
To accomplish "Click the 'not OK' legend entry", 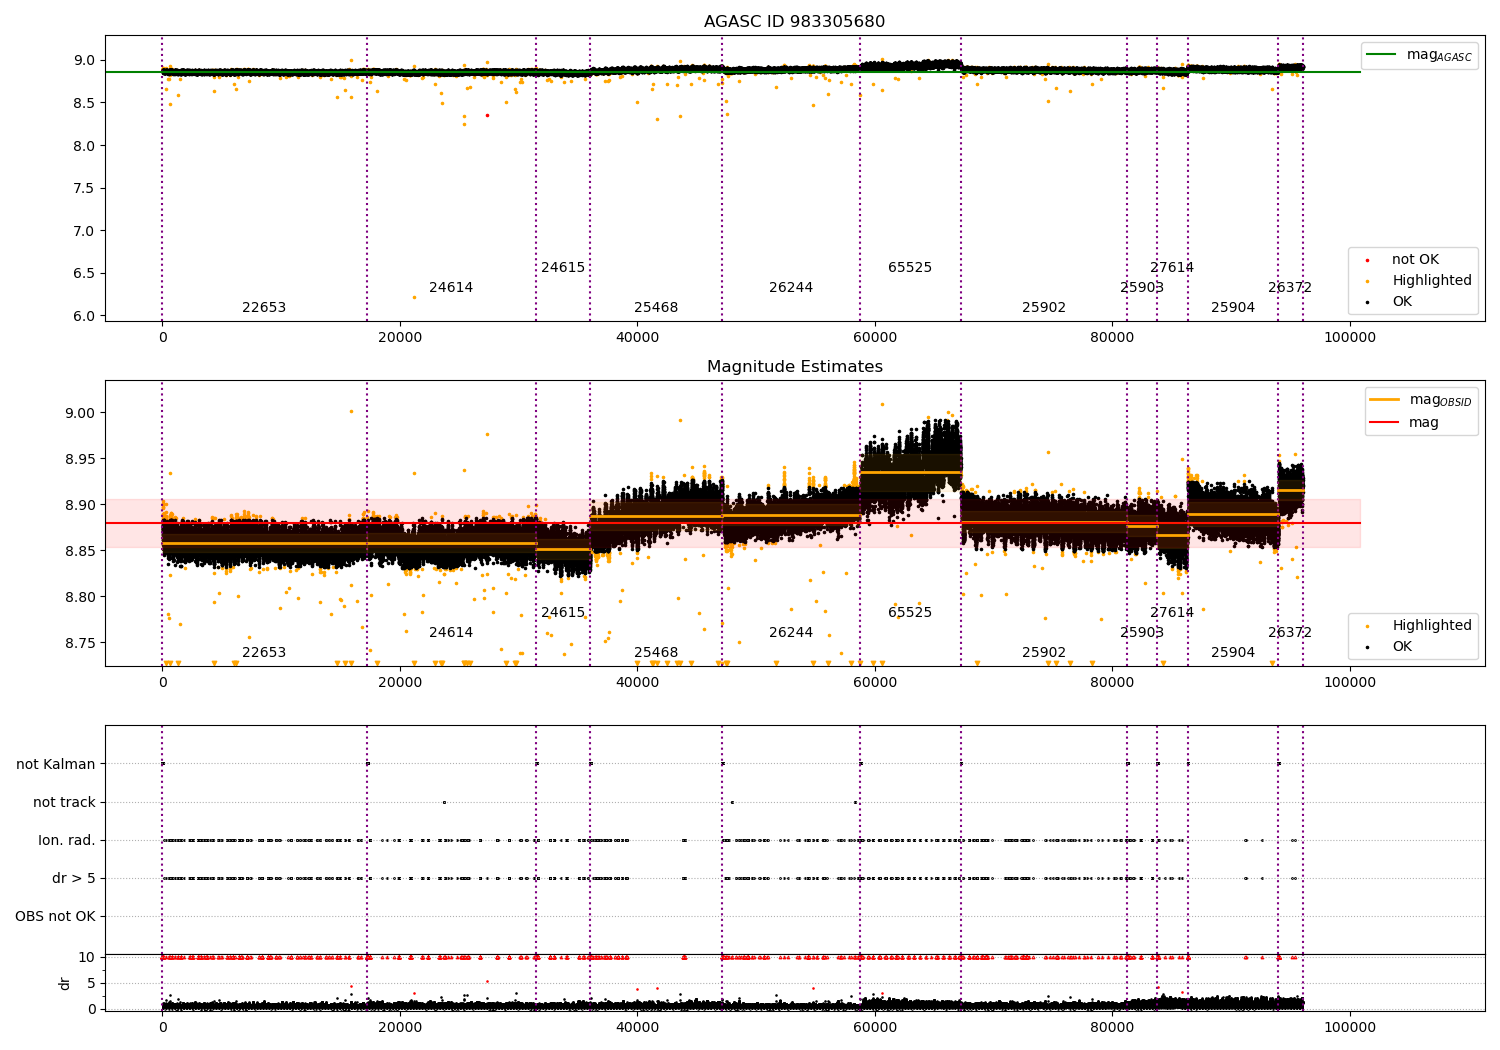I will [x=1415, y=260].
